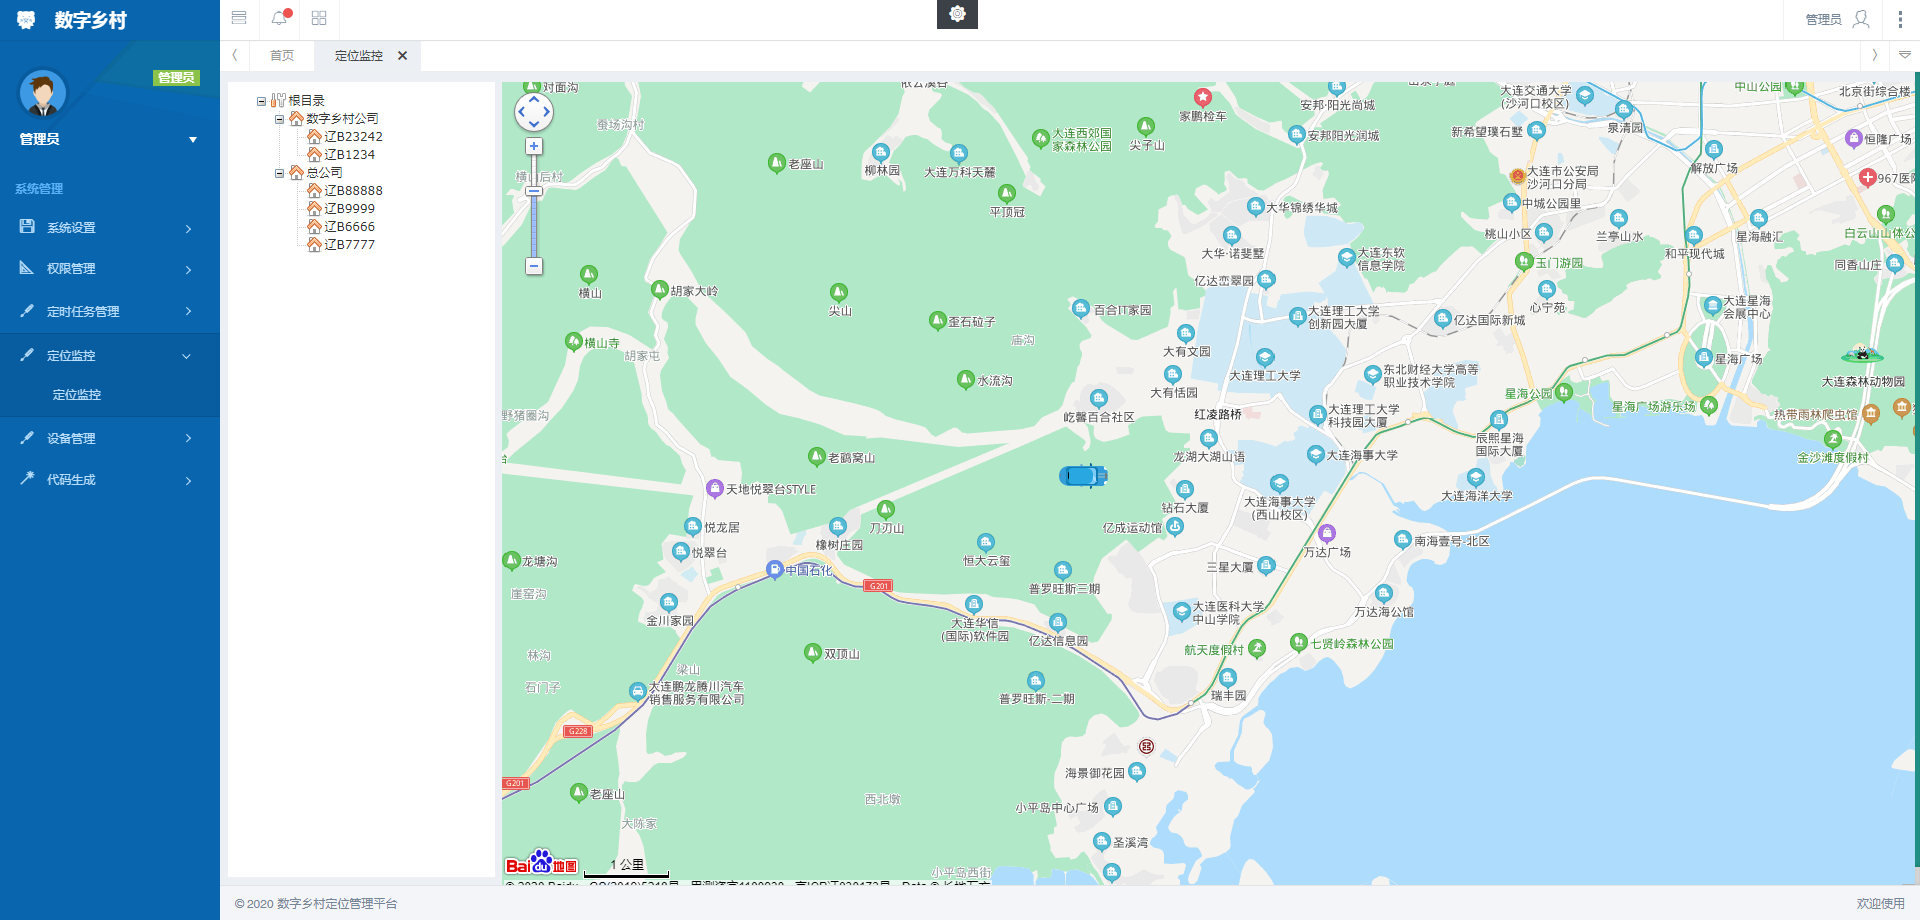Click the administrator avatar in sidebar
Screen dimensions: 1920x920
pyautogui.click(x=42, y=95)
